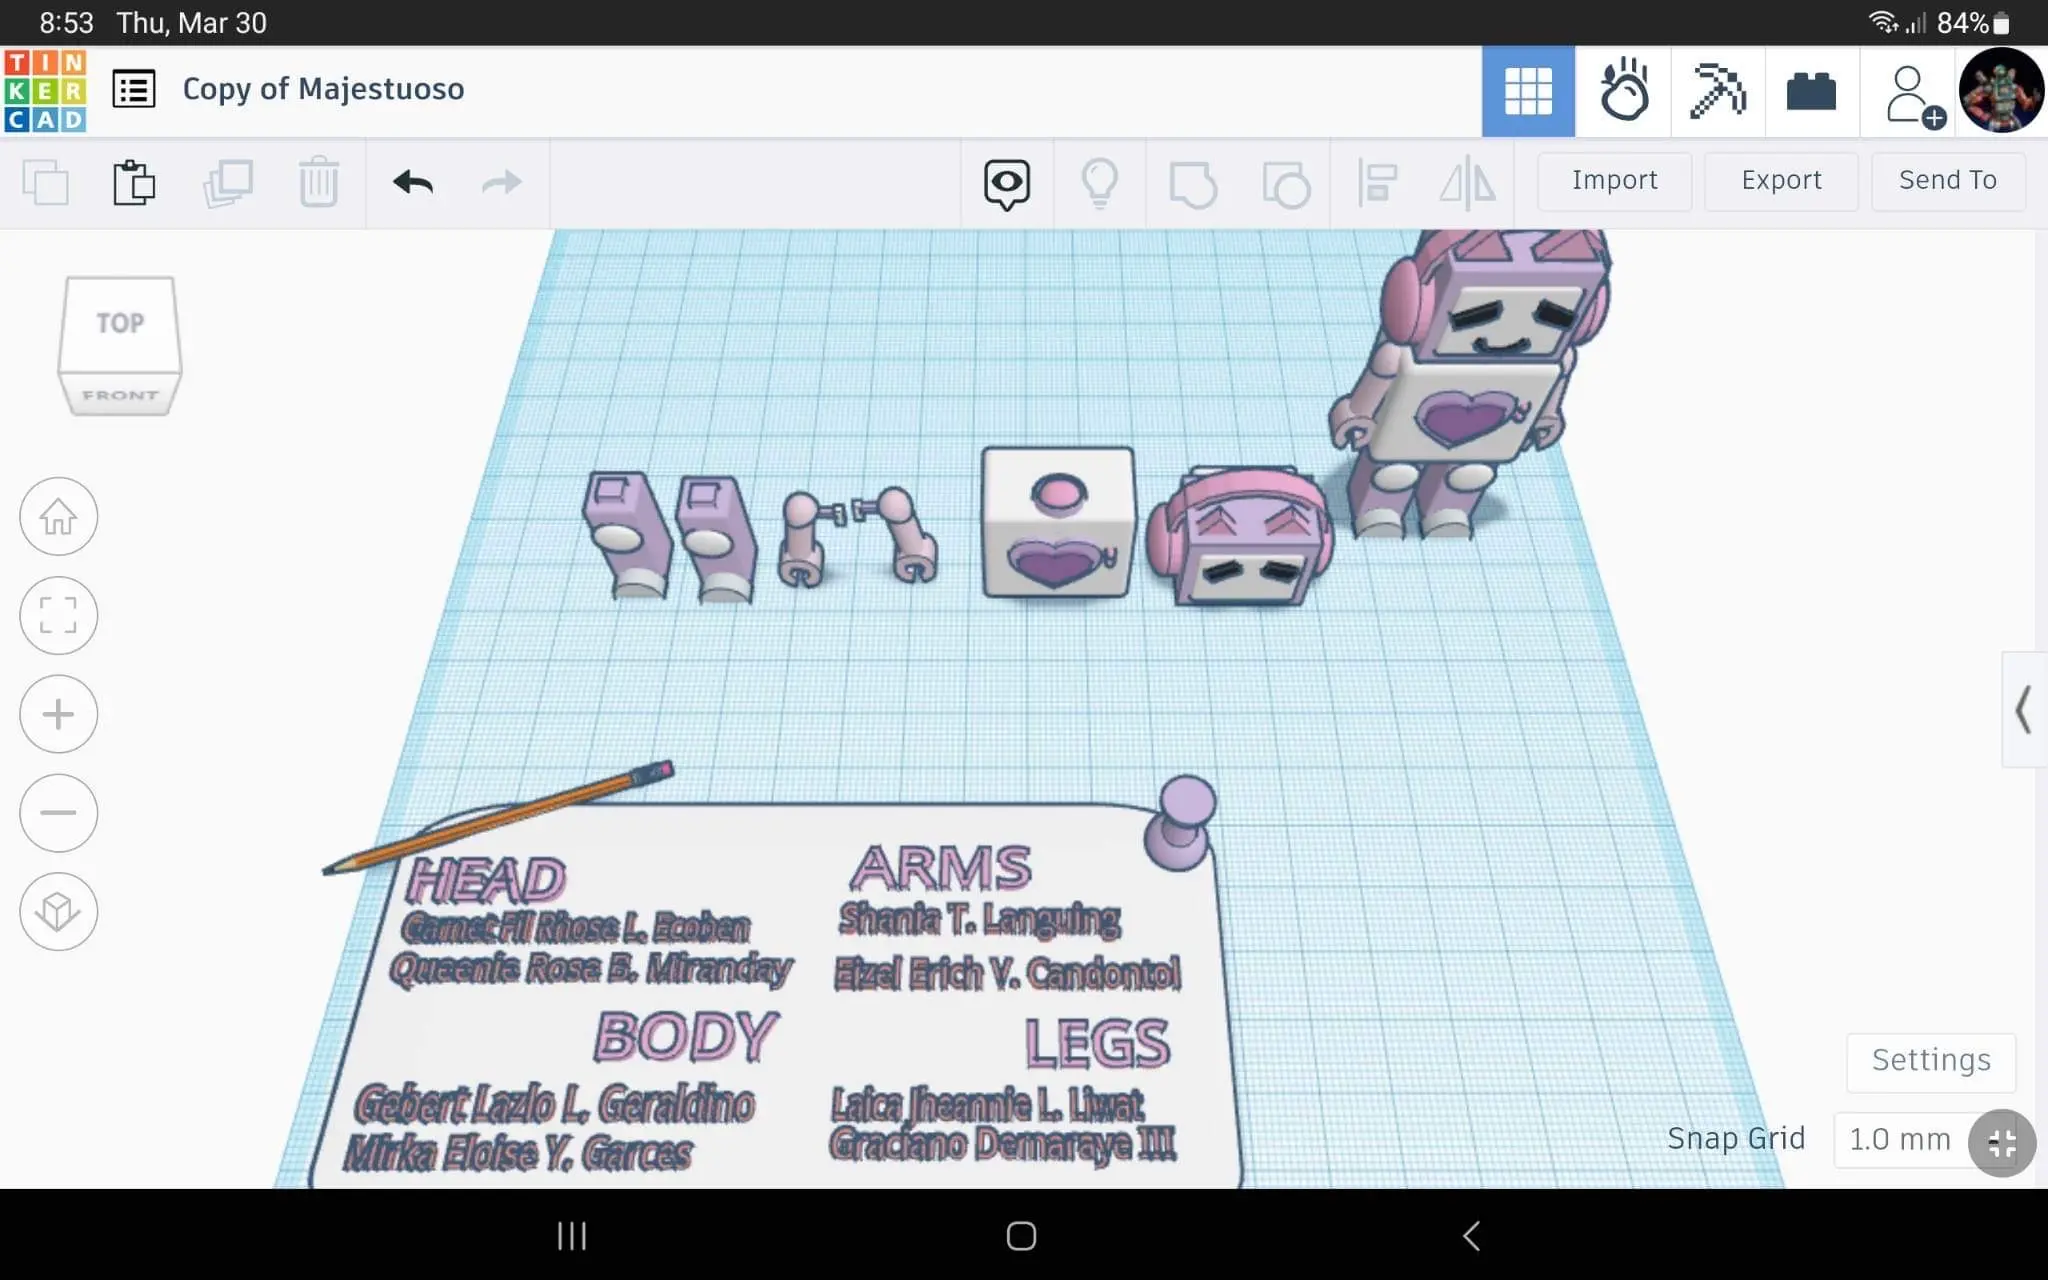
Task: Switch between orthographic and perspective view
Action: pyautogui.click(x=57, y=911)
